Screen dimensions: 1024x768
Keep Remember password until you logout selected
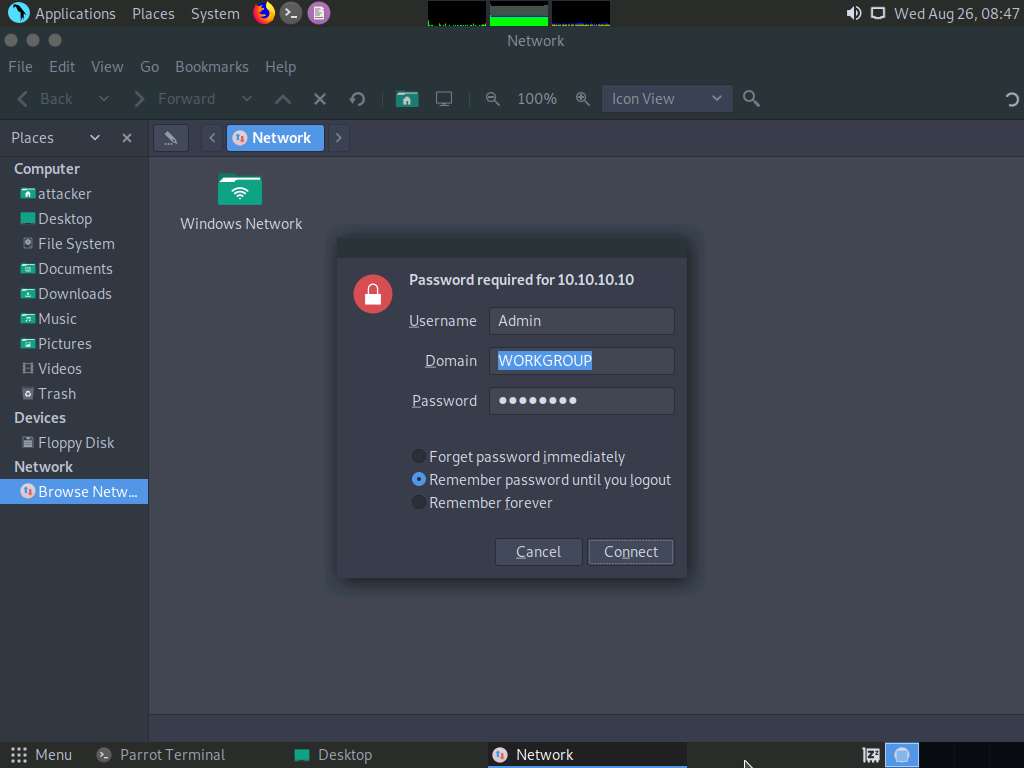click(x=418, y=479)
